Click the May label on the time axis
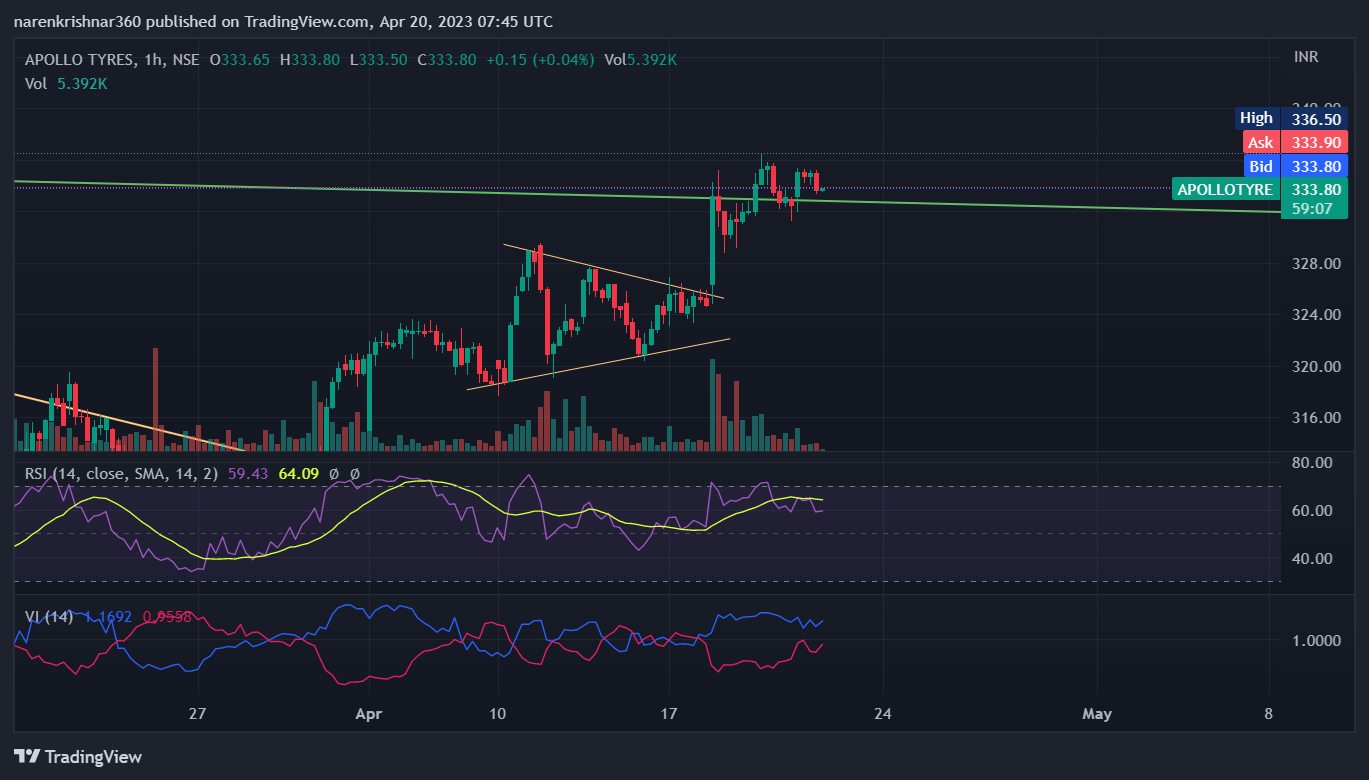 point(1097,714)
